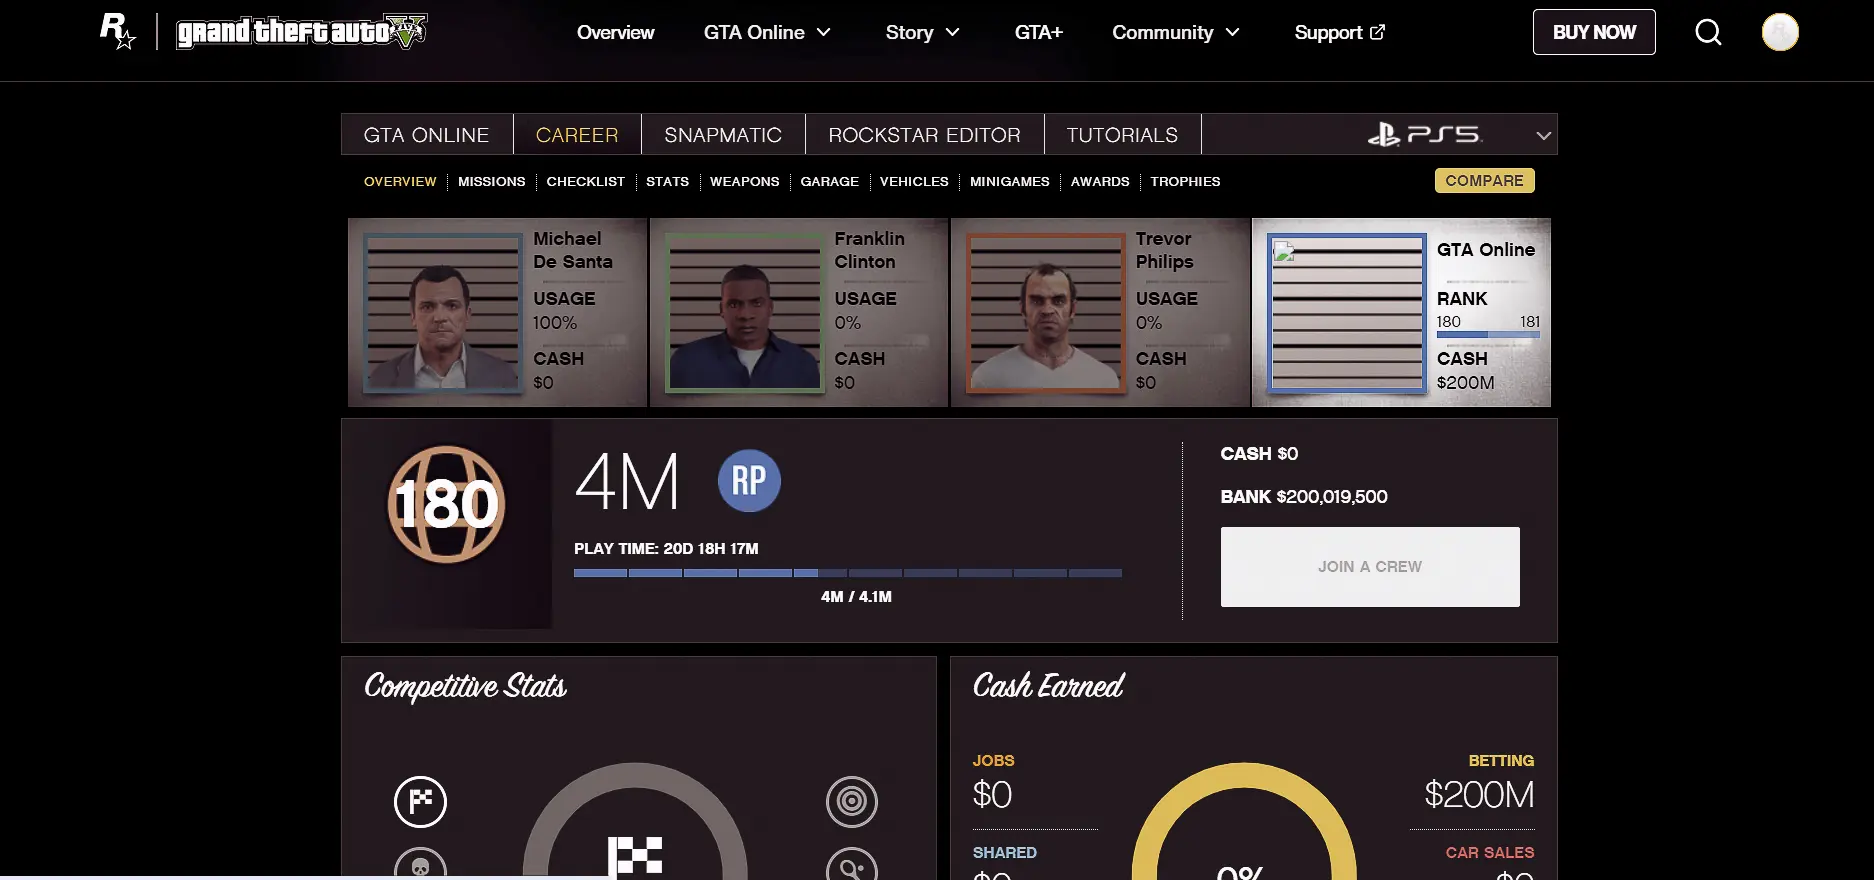Click the "CASH $0" text above BANK

1259,454
